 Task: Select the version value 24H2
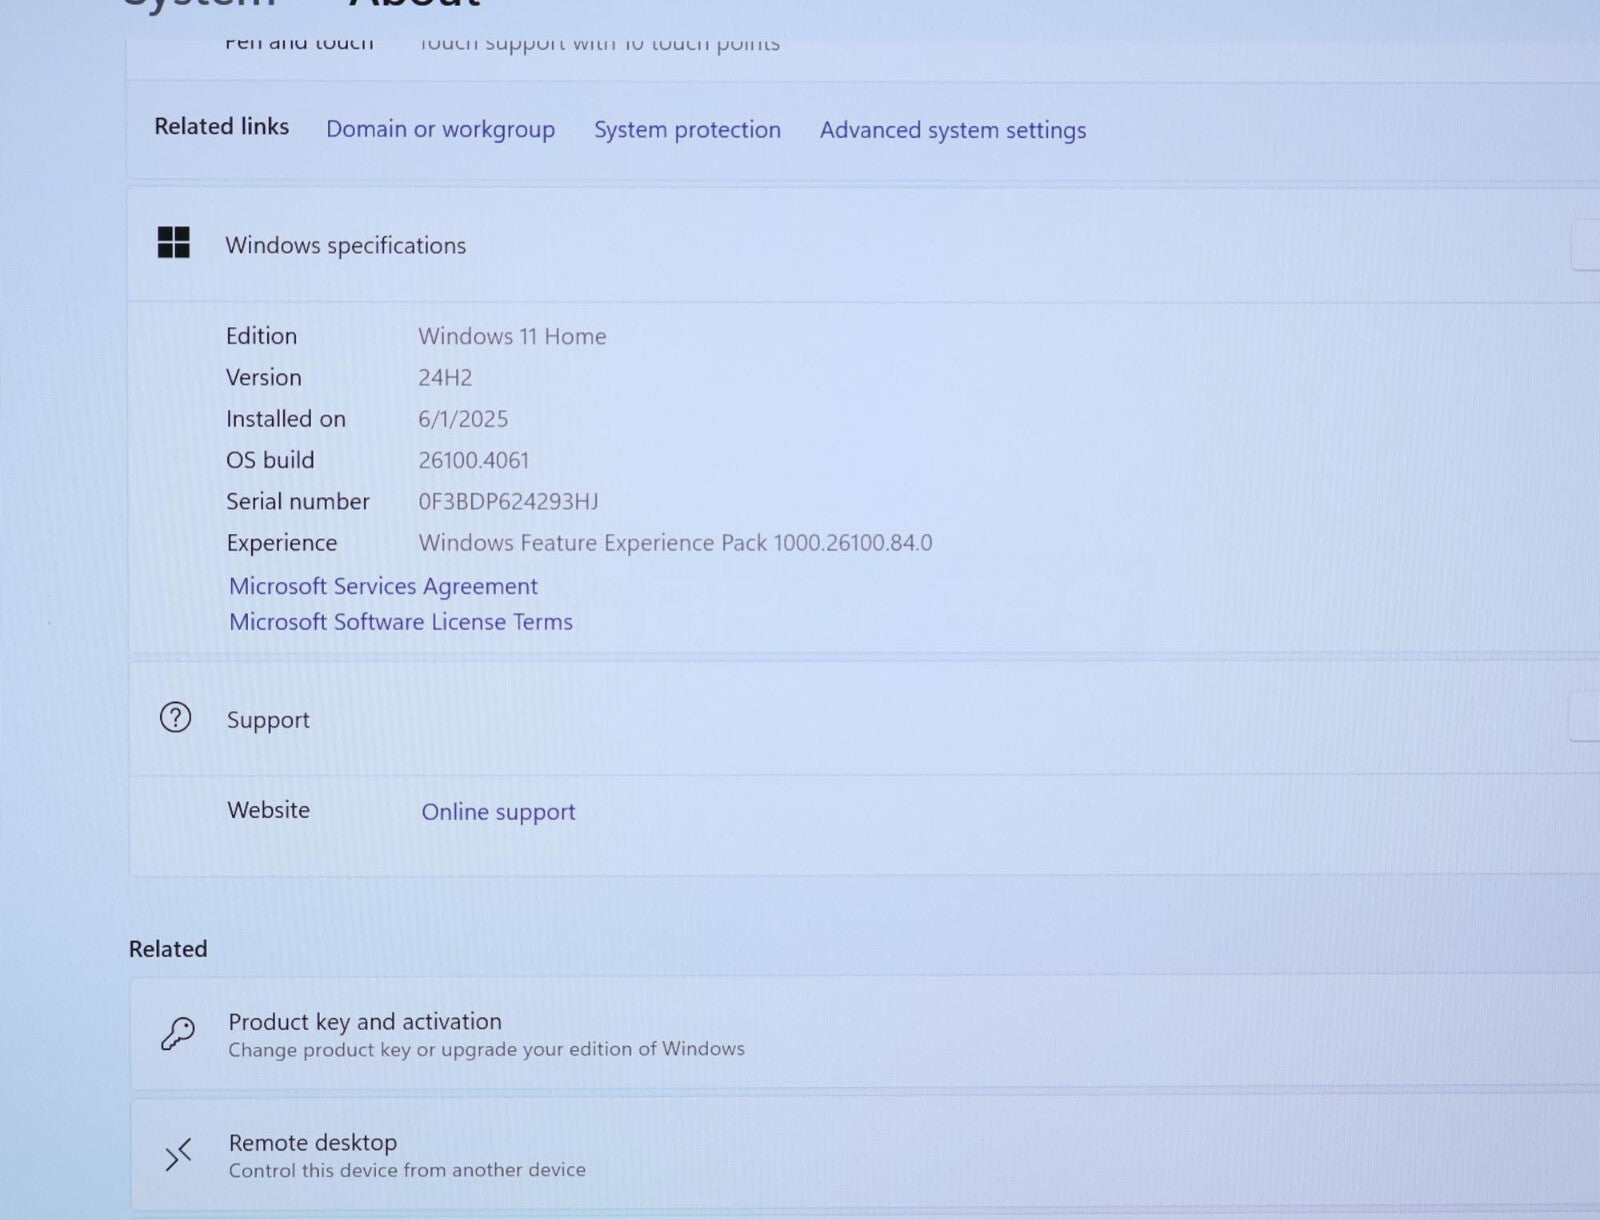[x=445, y=378]
